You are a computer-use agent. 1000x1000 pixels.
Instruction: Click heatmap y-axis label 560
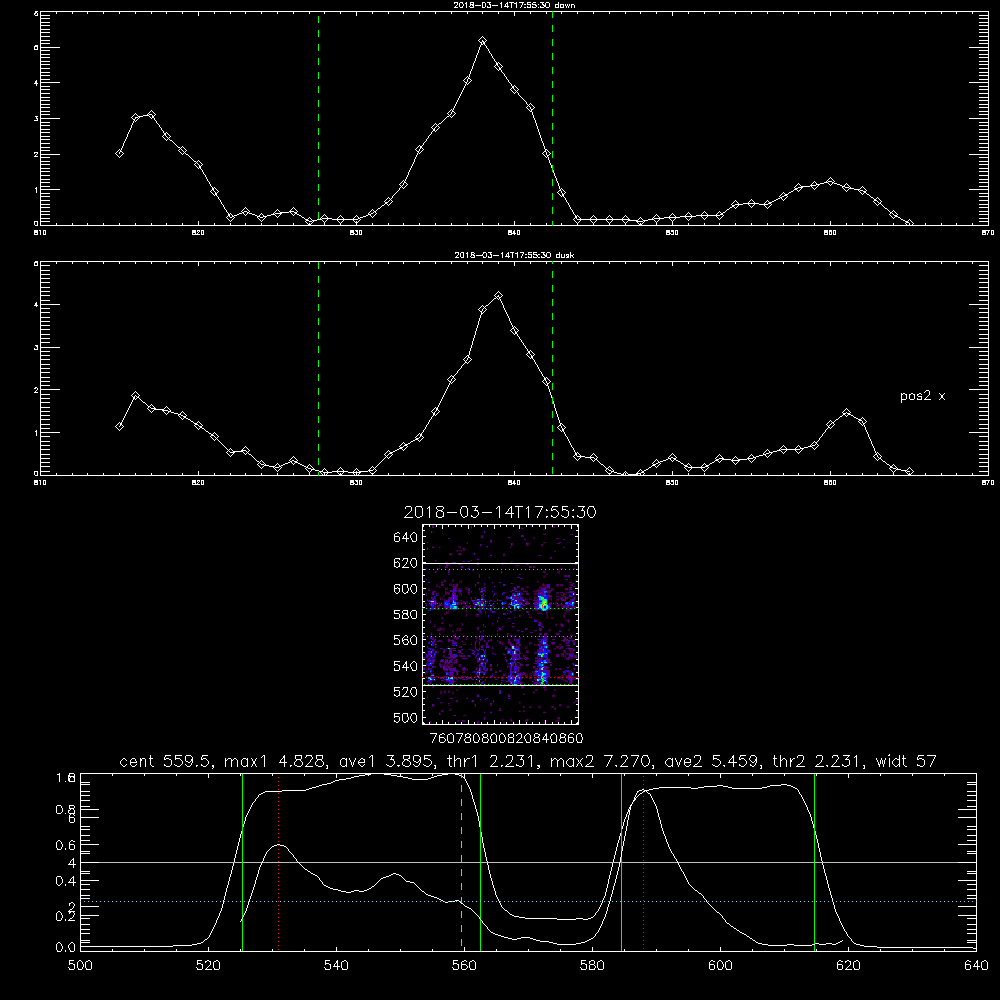pyautogui.click(x=406, y=640)
